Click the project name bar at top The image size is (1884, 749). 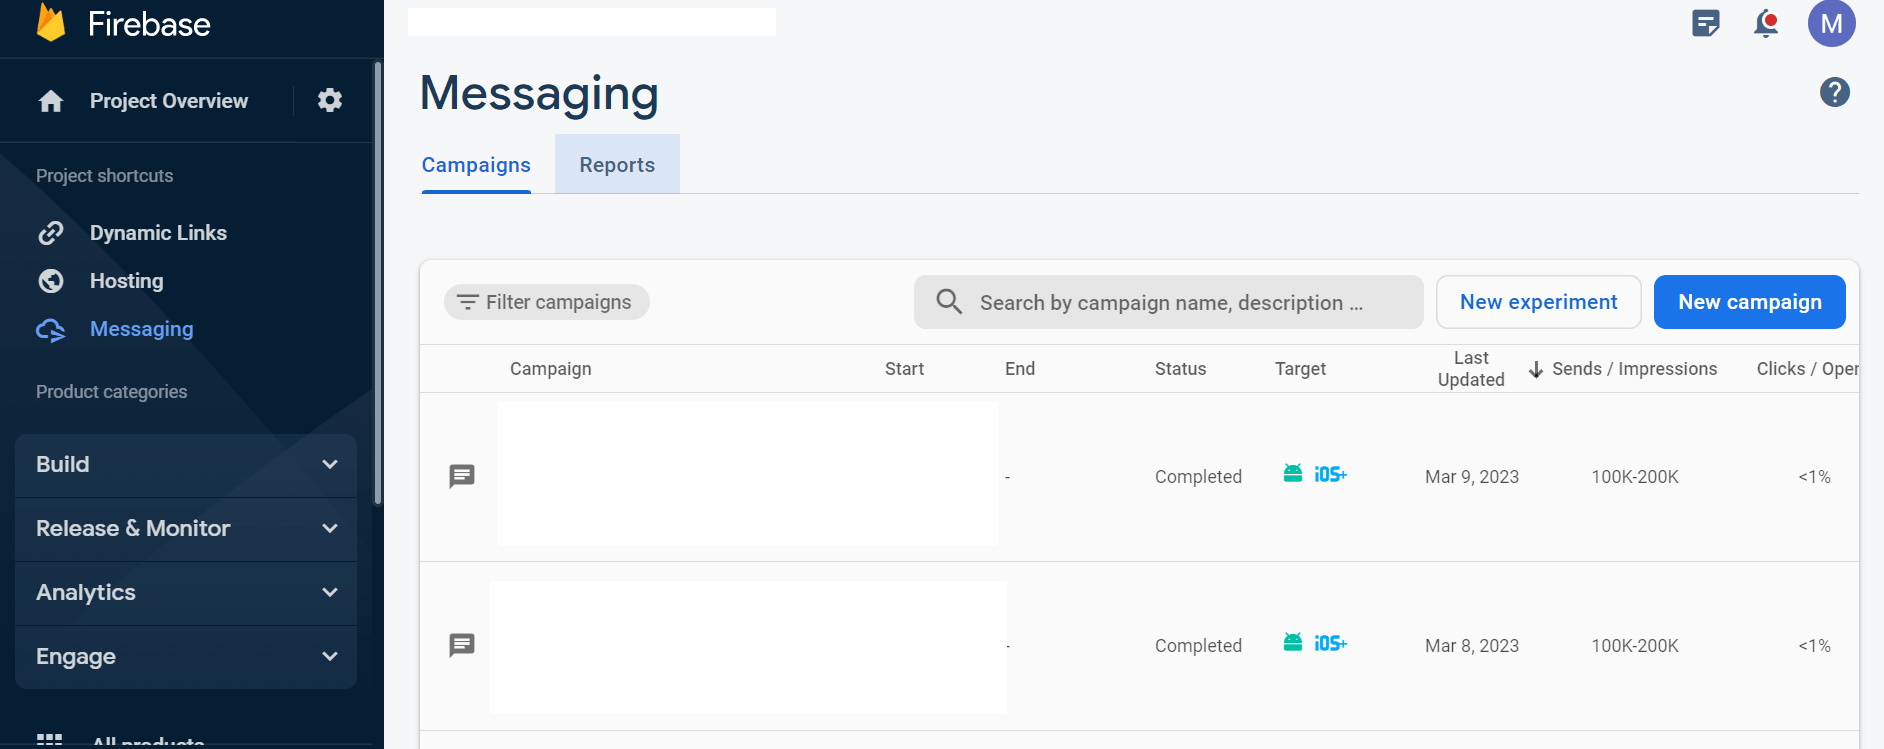[592, 22]
